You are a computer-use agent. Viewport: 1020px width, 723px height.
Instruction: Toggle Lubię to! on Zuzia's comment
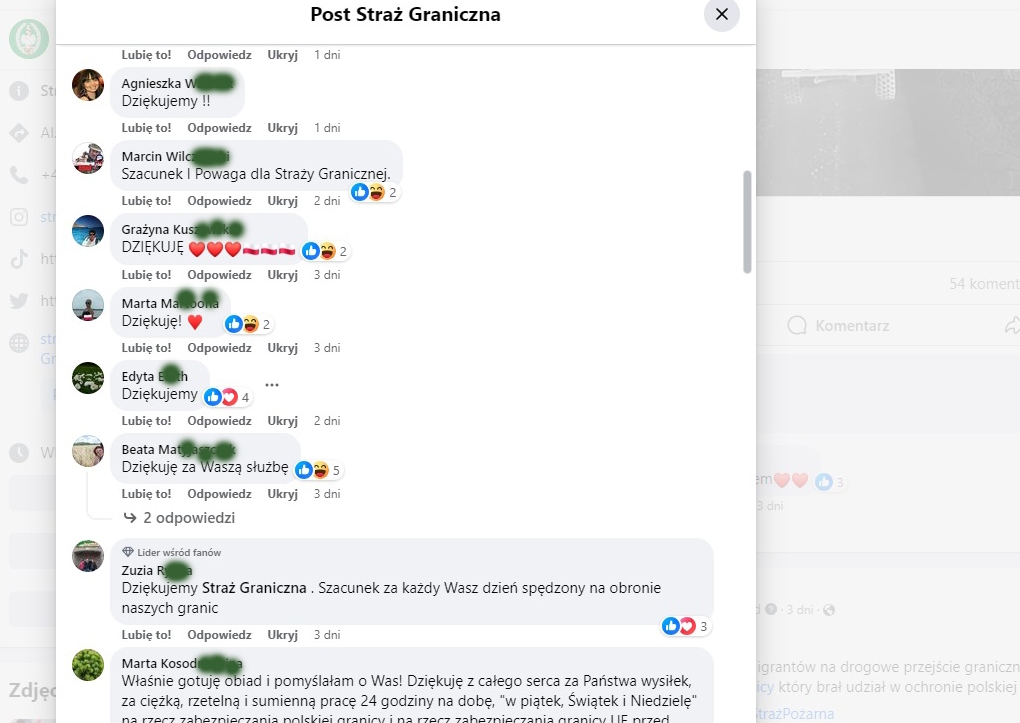146,635
